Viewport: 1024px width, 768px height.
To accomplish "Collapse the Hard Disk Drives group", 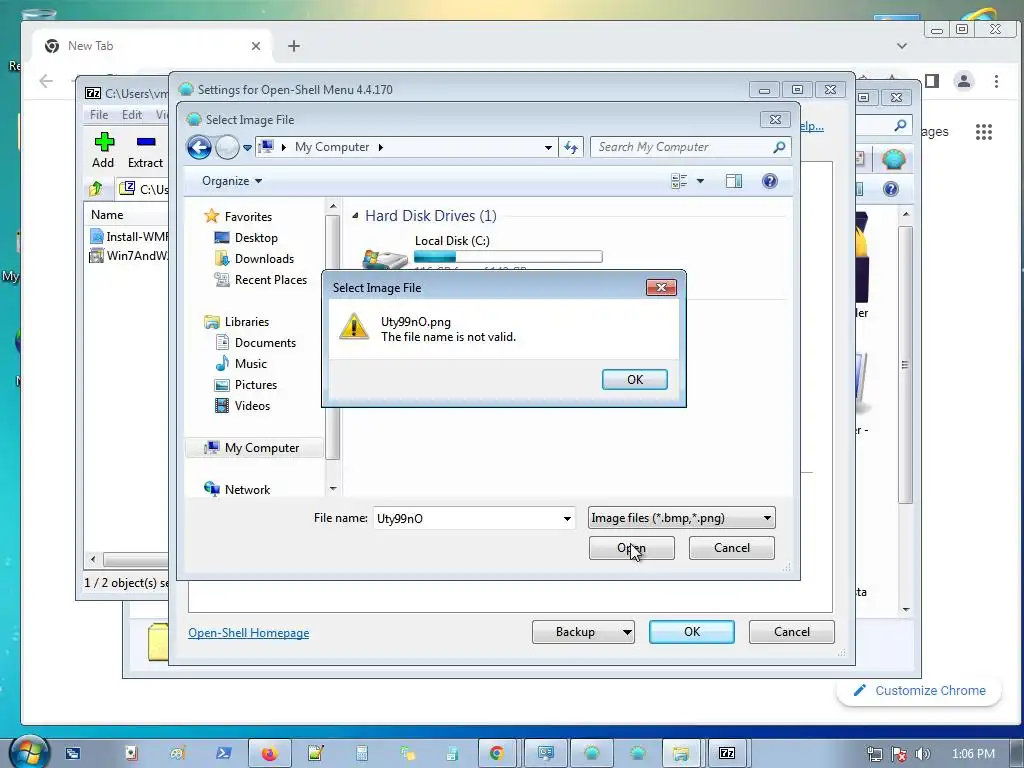I will [355, 216].
